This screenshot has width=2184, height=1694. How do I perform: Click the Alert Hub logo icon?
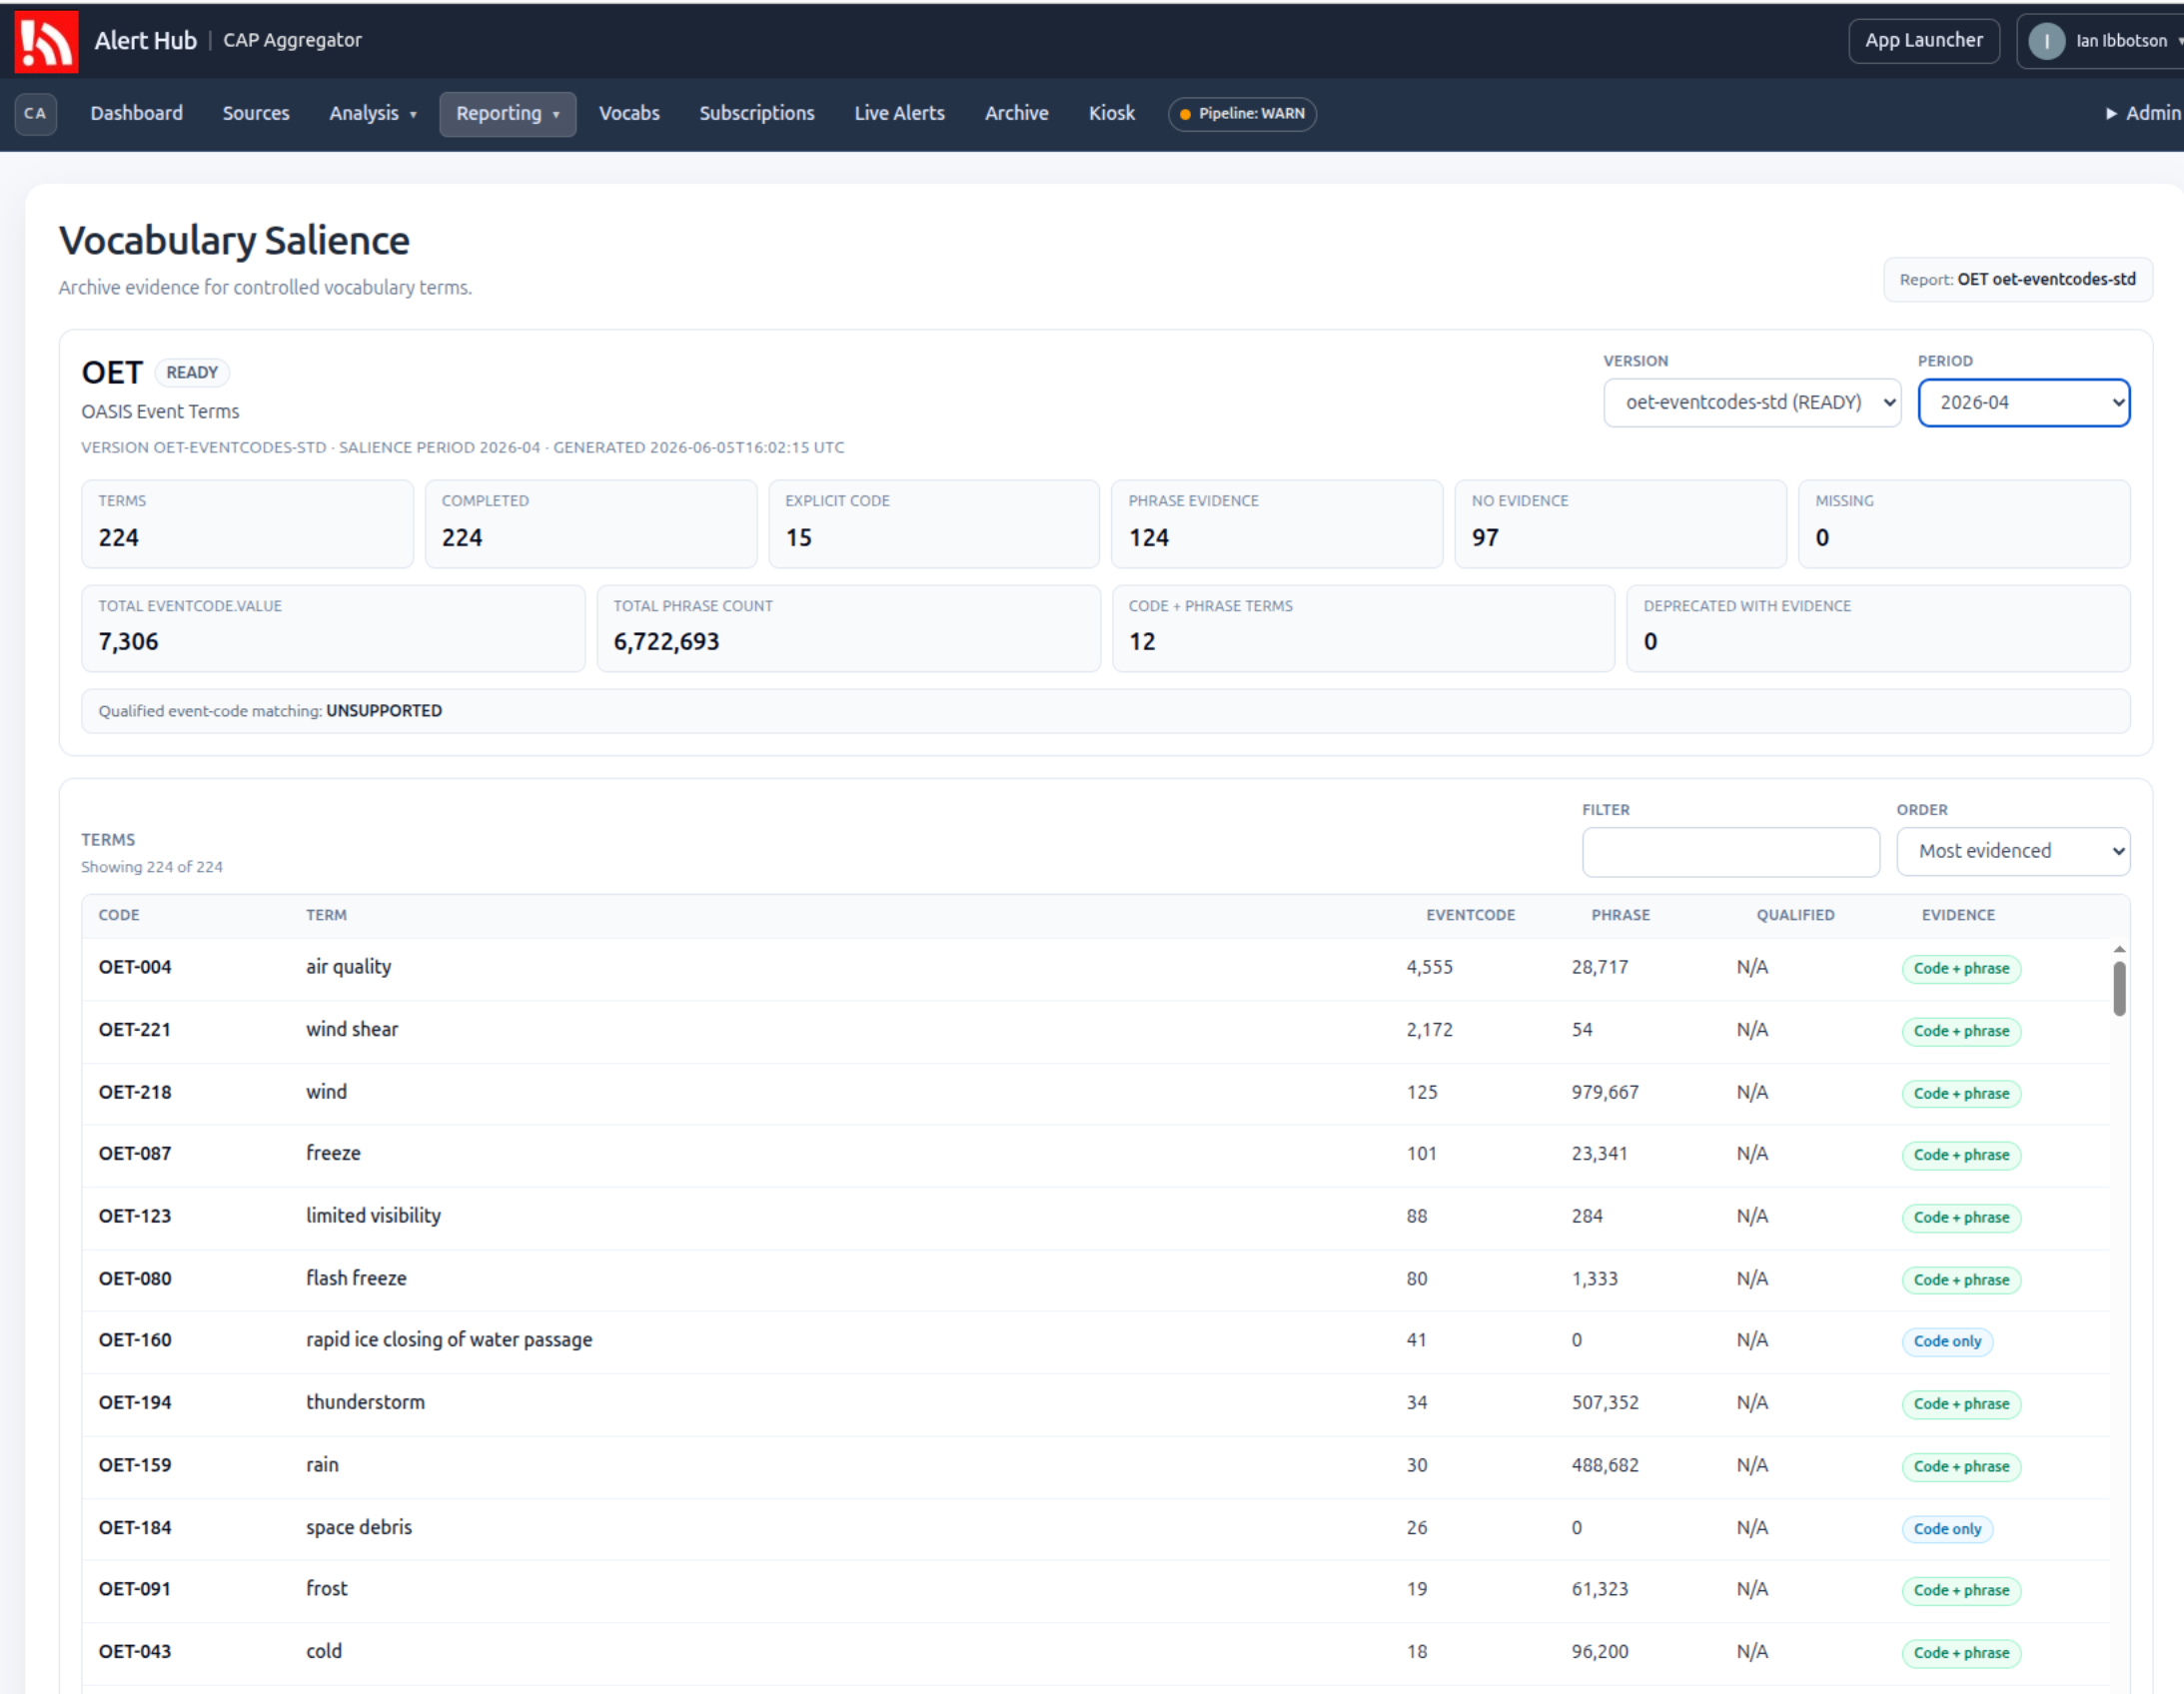(x=46, y=41)
